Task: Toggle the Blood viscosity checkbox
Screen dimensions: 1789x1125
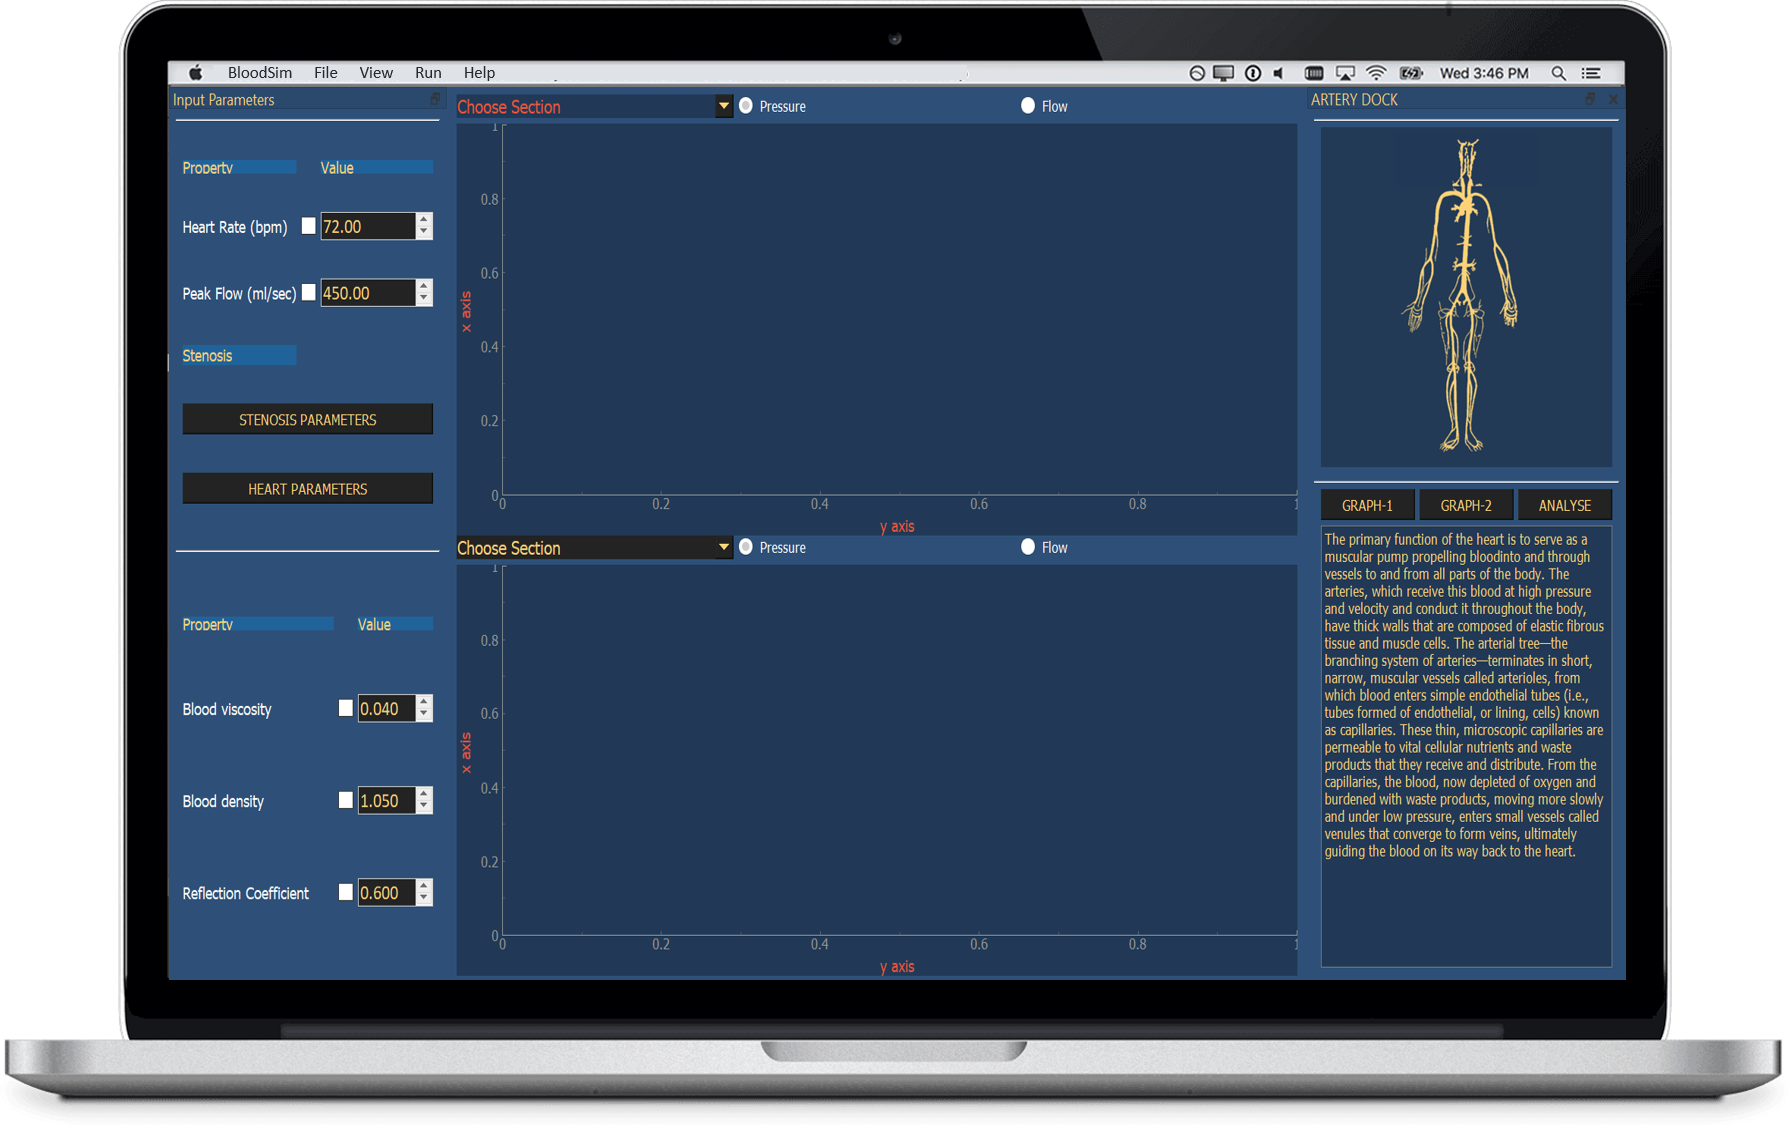Action: 345,708
